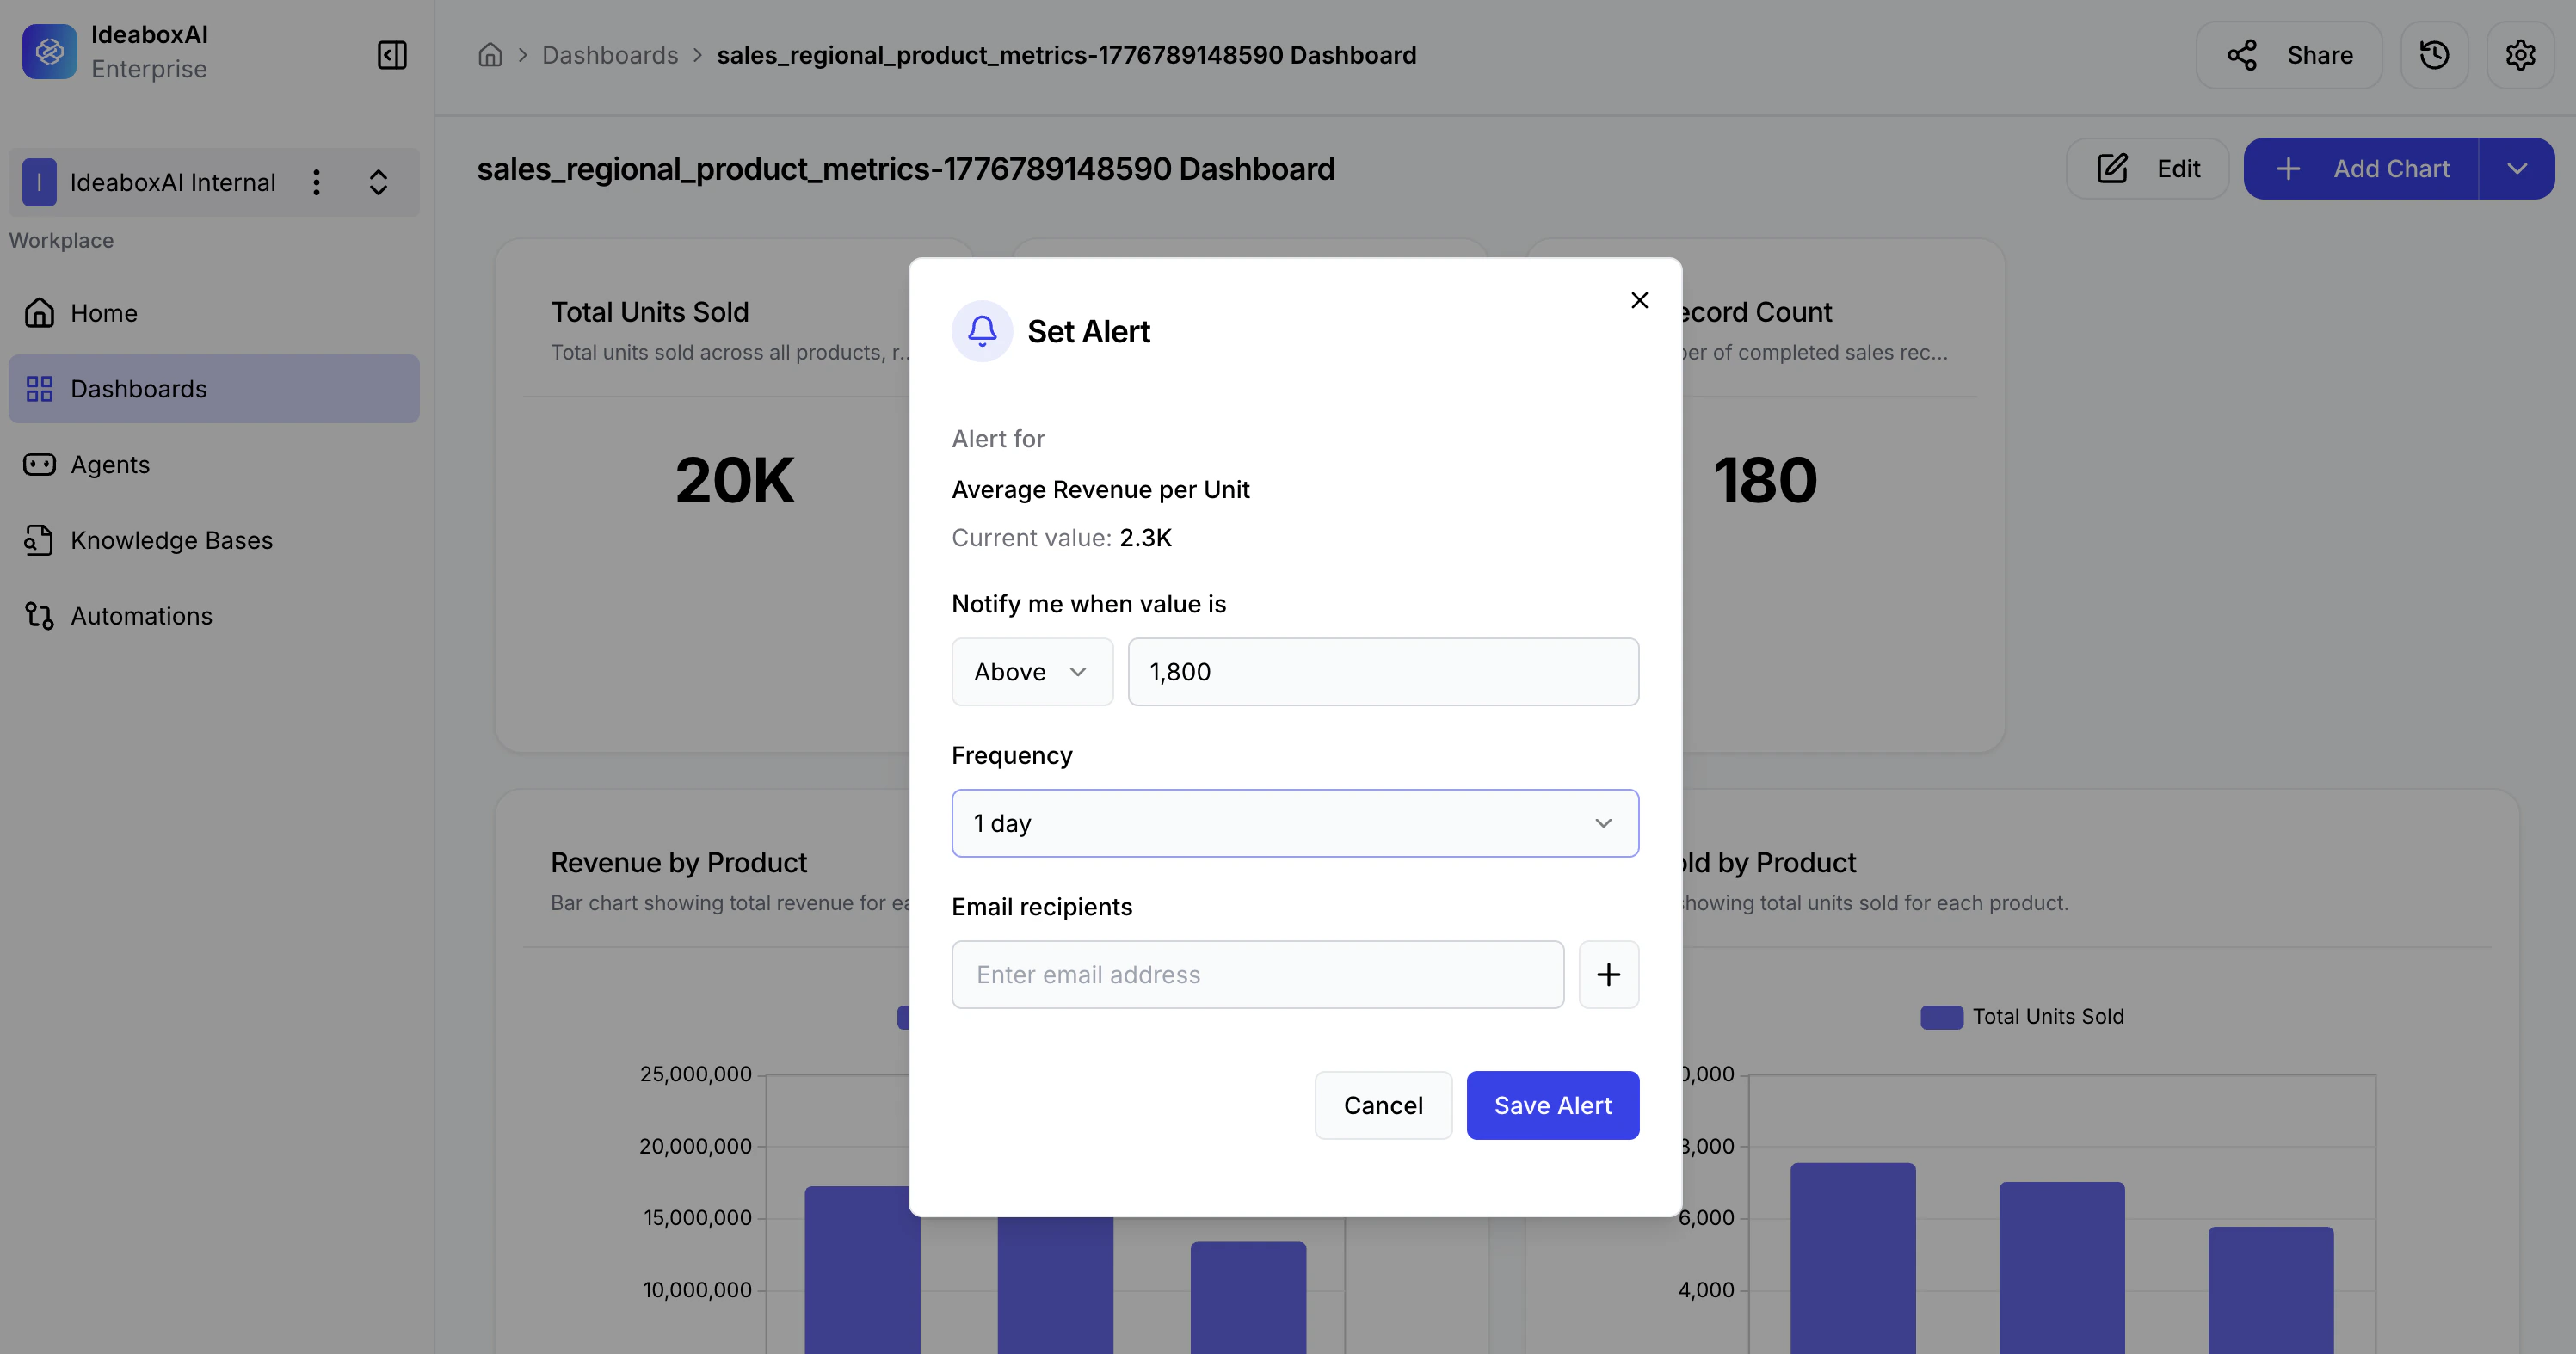This screenshot has width=2576, height=1354.
Task: Click the IdeaboxAI logo icon
Action: (49, 52)
